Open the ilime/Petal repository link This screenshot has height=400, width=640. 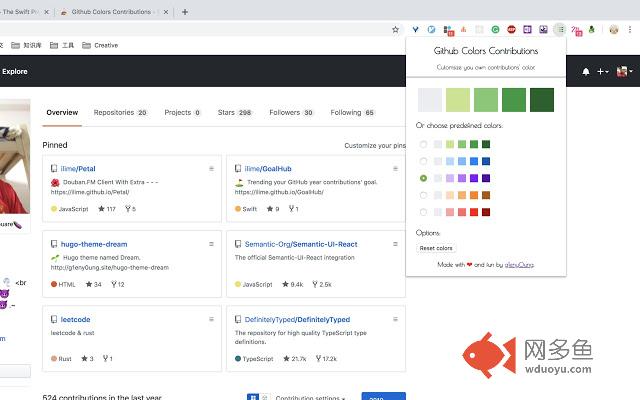[x=78, y=169]
